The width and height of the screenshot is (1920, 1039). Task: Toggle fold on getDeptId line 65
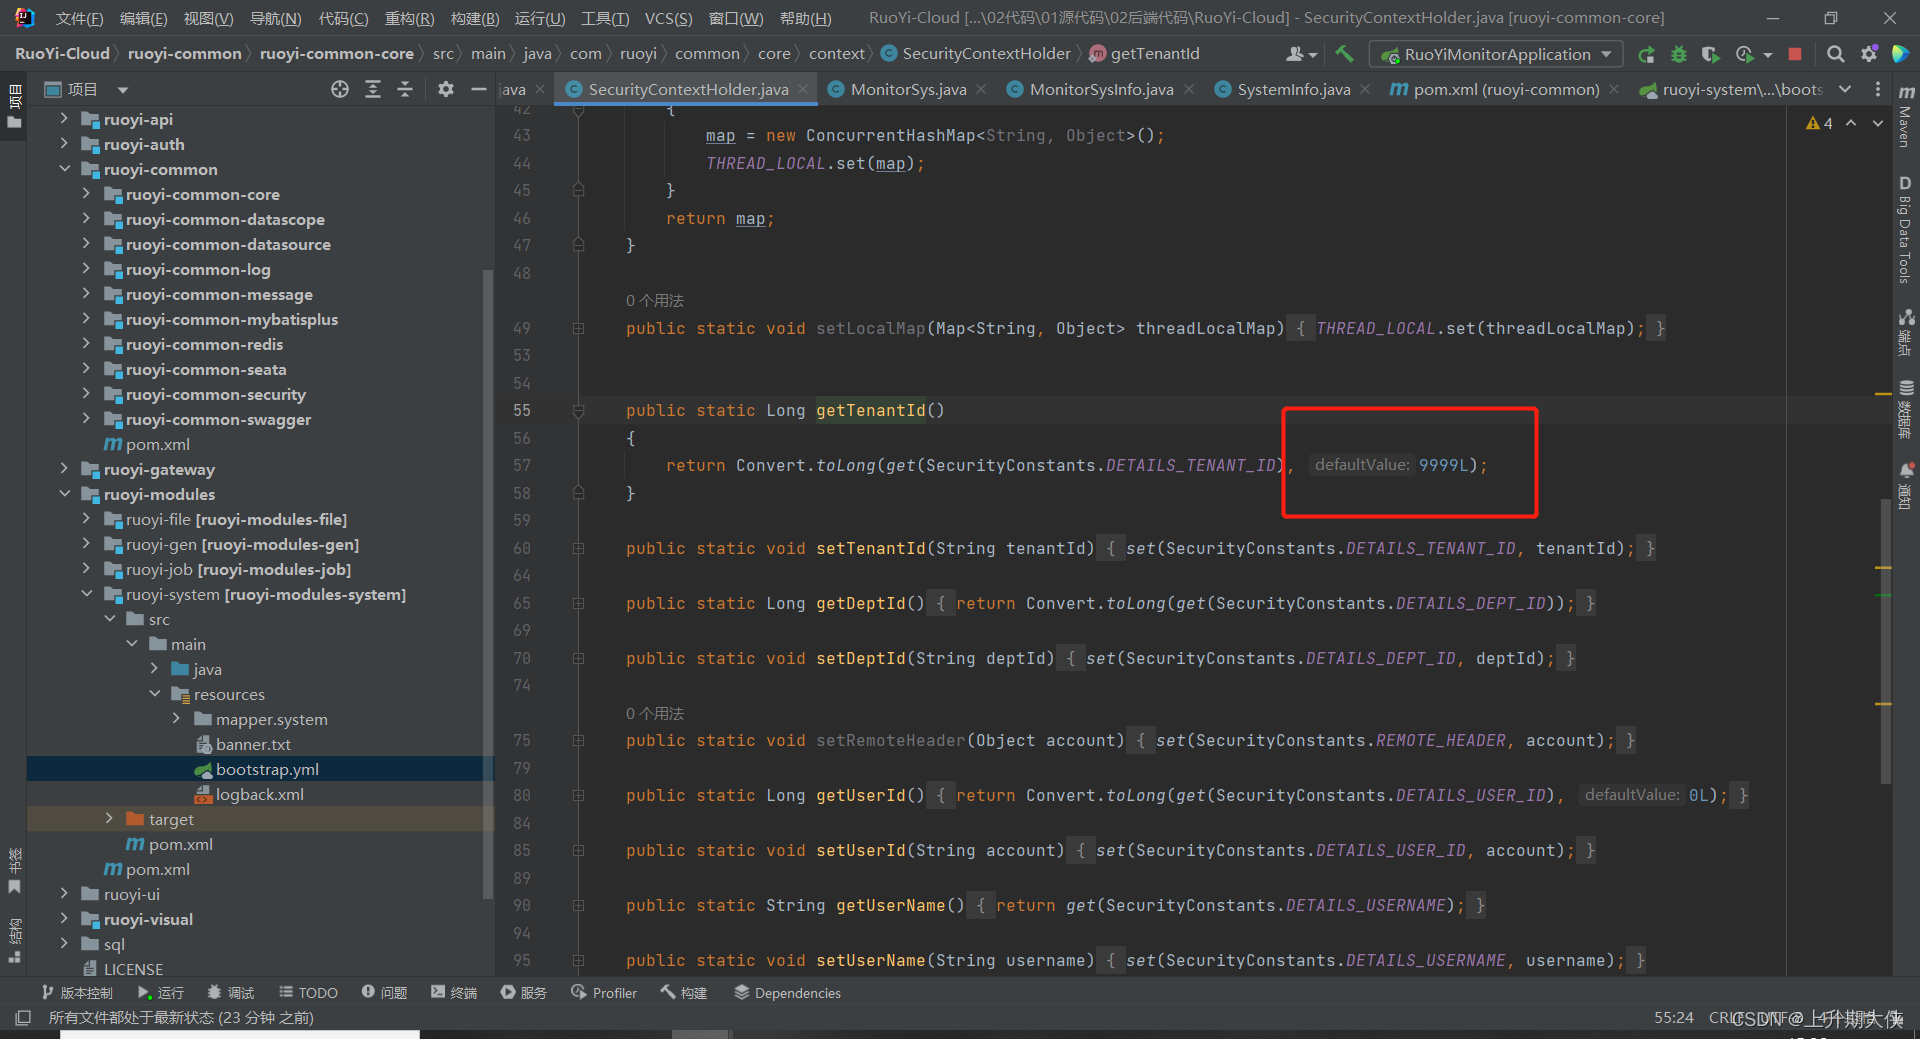tap(578, 604)
